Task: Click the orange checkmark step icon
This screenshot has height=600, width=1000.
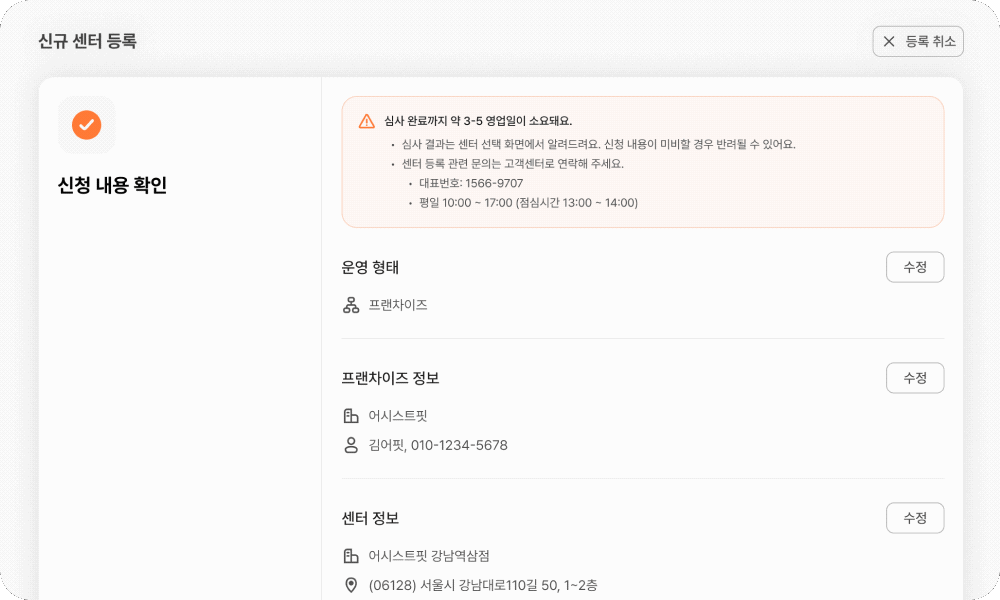Action: (x=87, y=125)
